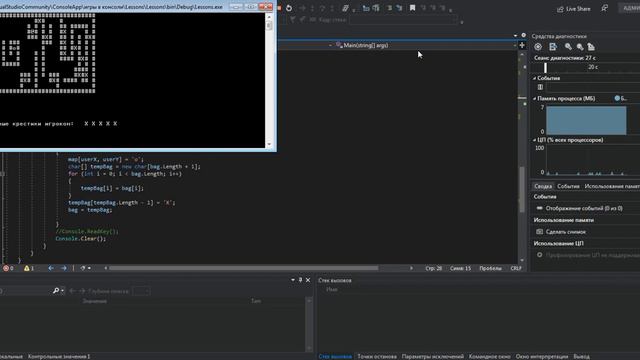Toggle bookmark icon in the toolbar
This screenshot has height=360, width=640.
tap(412, 8)
